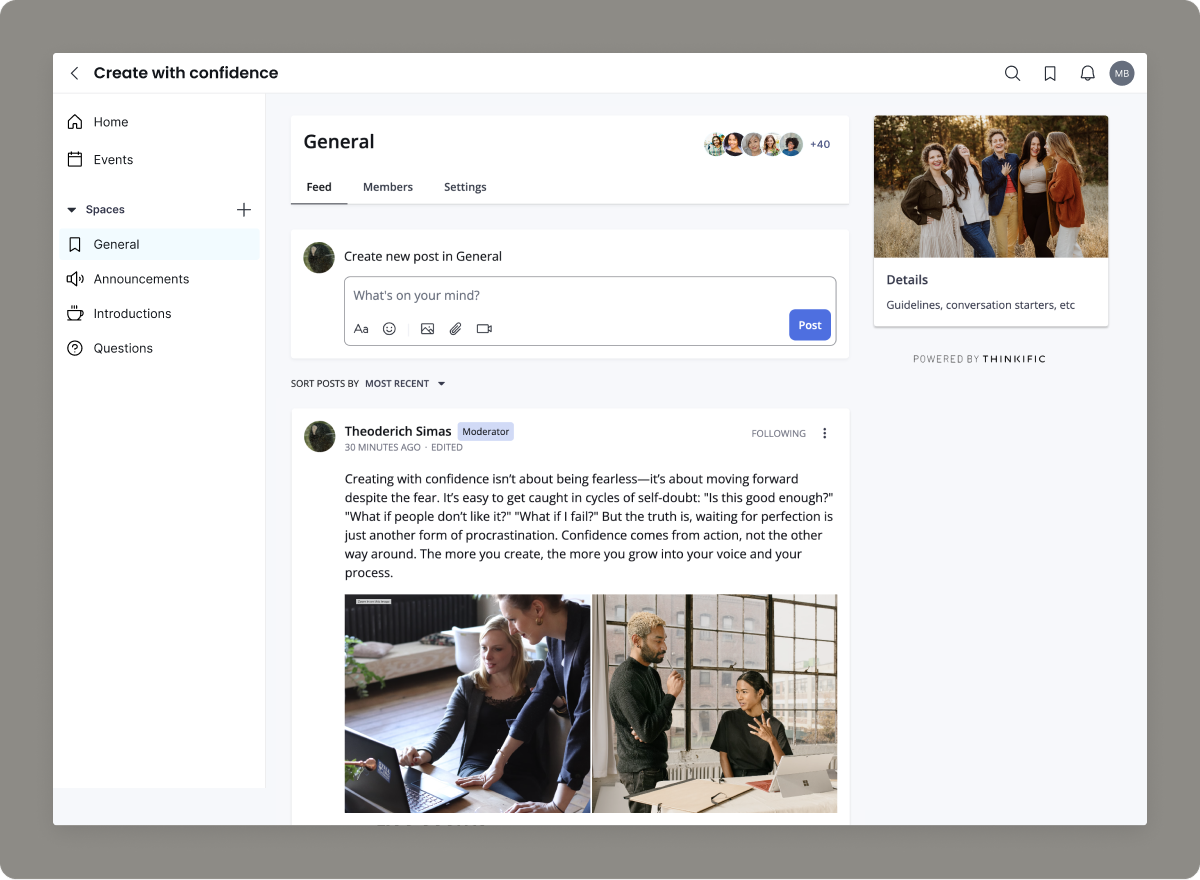Open the post image of women at laptop
This screenshot has height=880, width=1200.
[x=467, y=704]
